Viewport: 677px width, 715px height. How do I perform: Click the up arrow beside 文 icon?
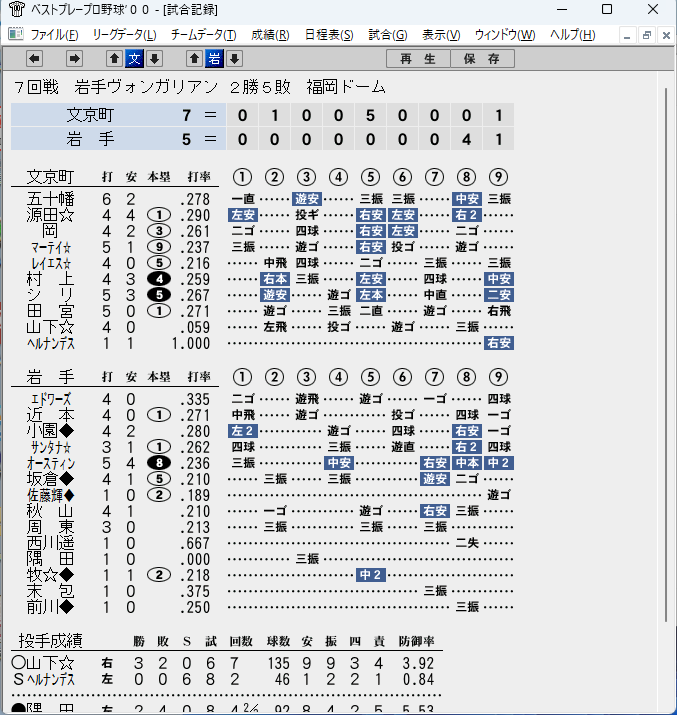click(114, 58)
